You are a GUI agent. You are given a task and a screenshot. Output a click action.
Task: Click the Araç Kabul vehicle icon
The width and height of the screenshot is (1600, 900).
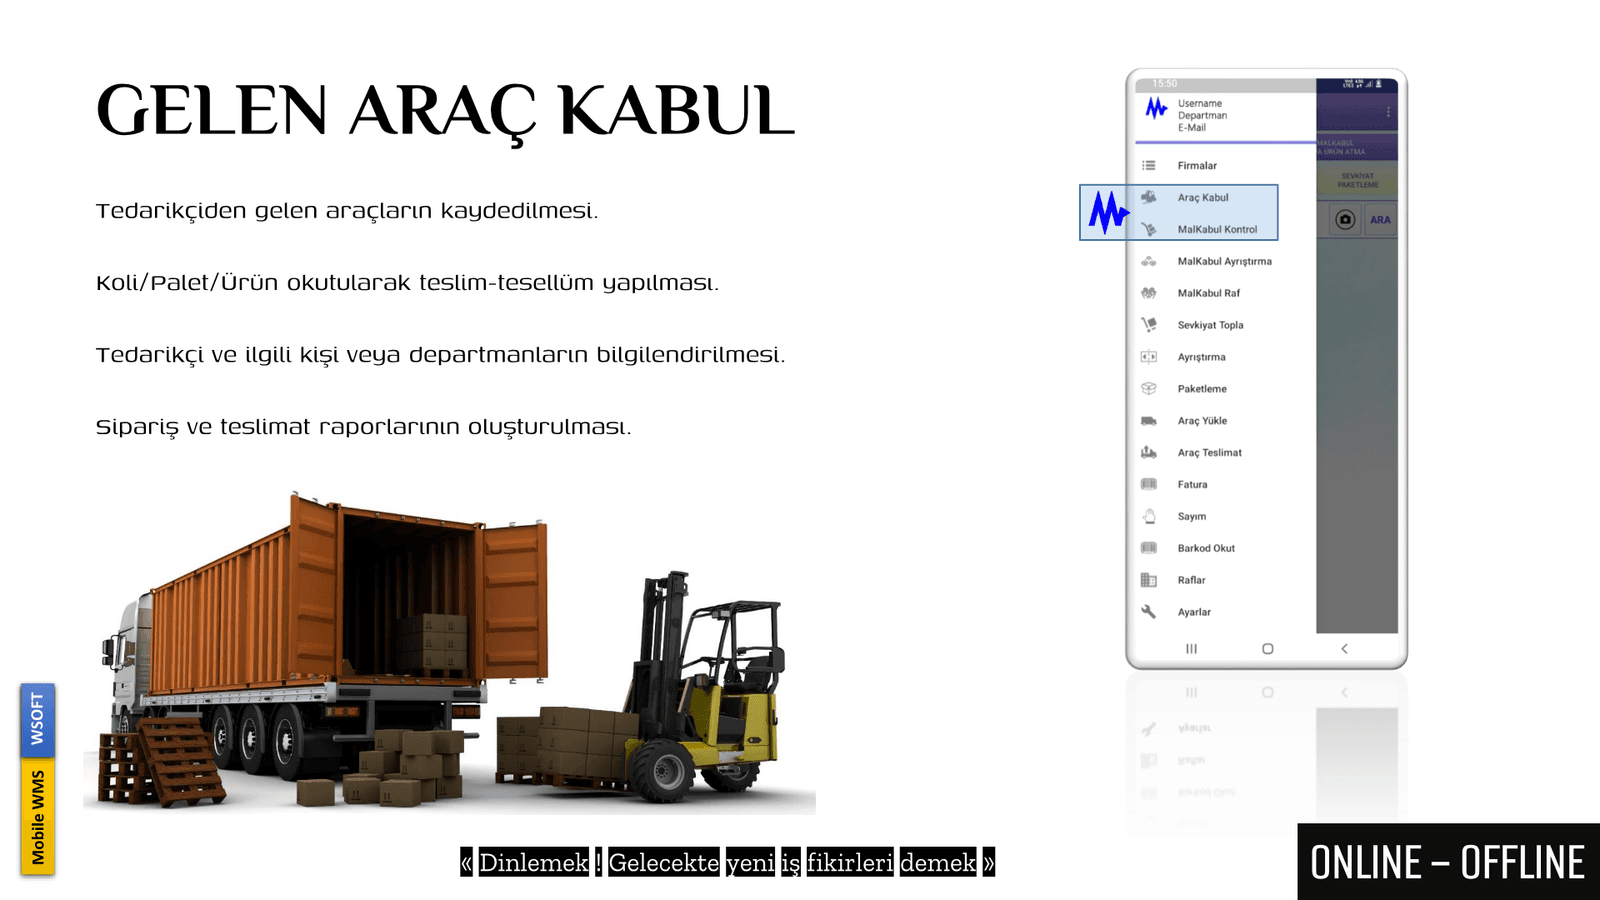(1149, 198)
